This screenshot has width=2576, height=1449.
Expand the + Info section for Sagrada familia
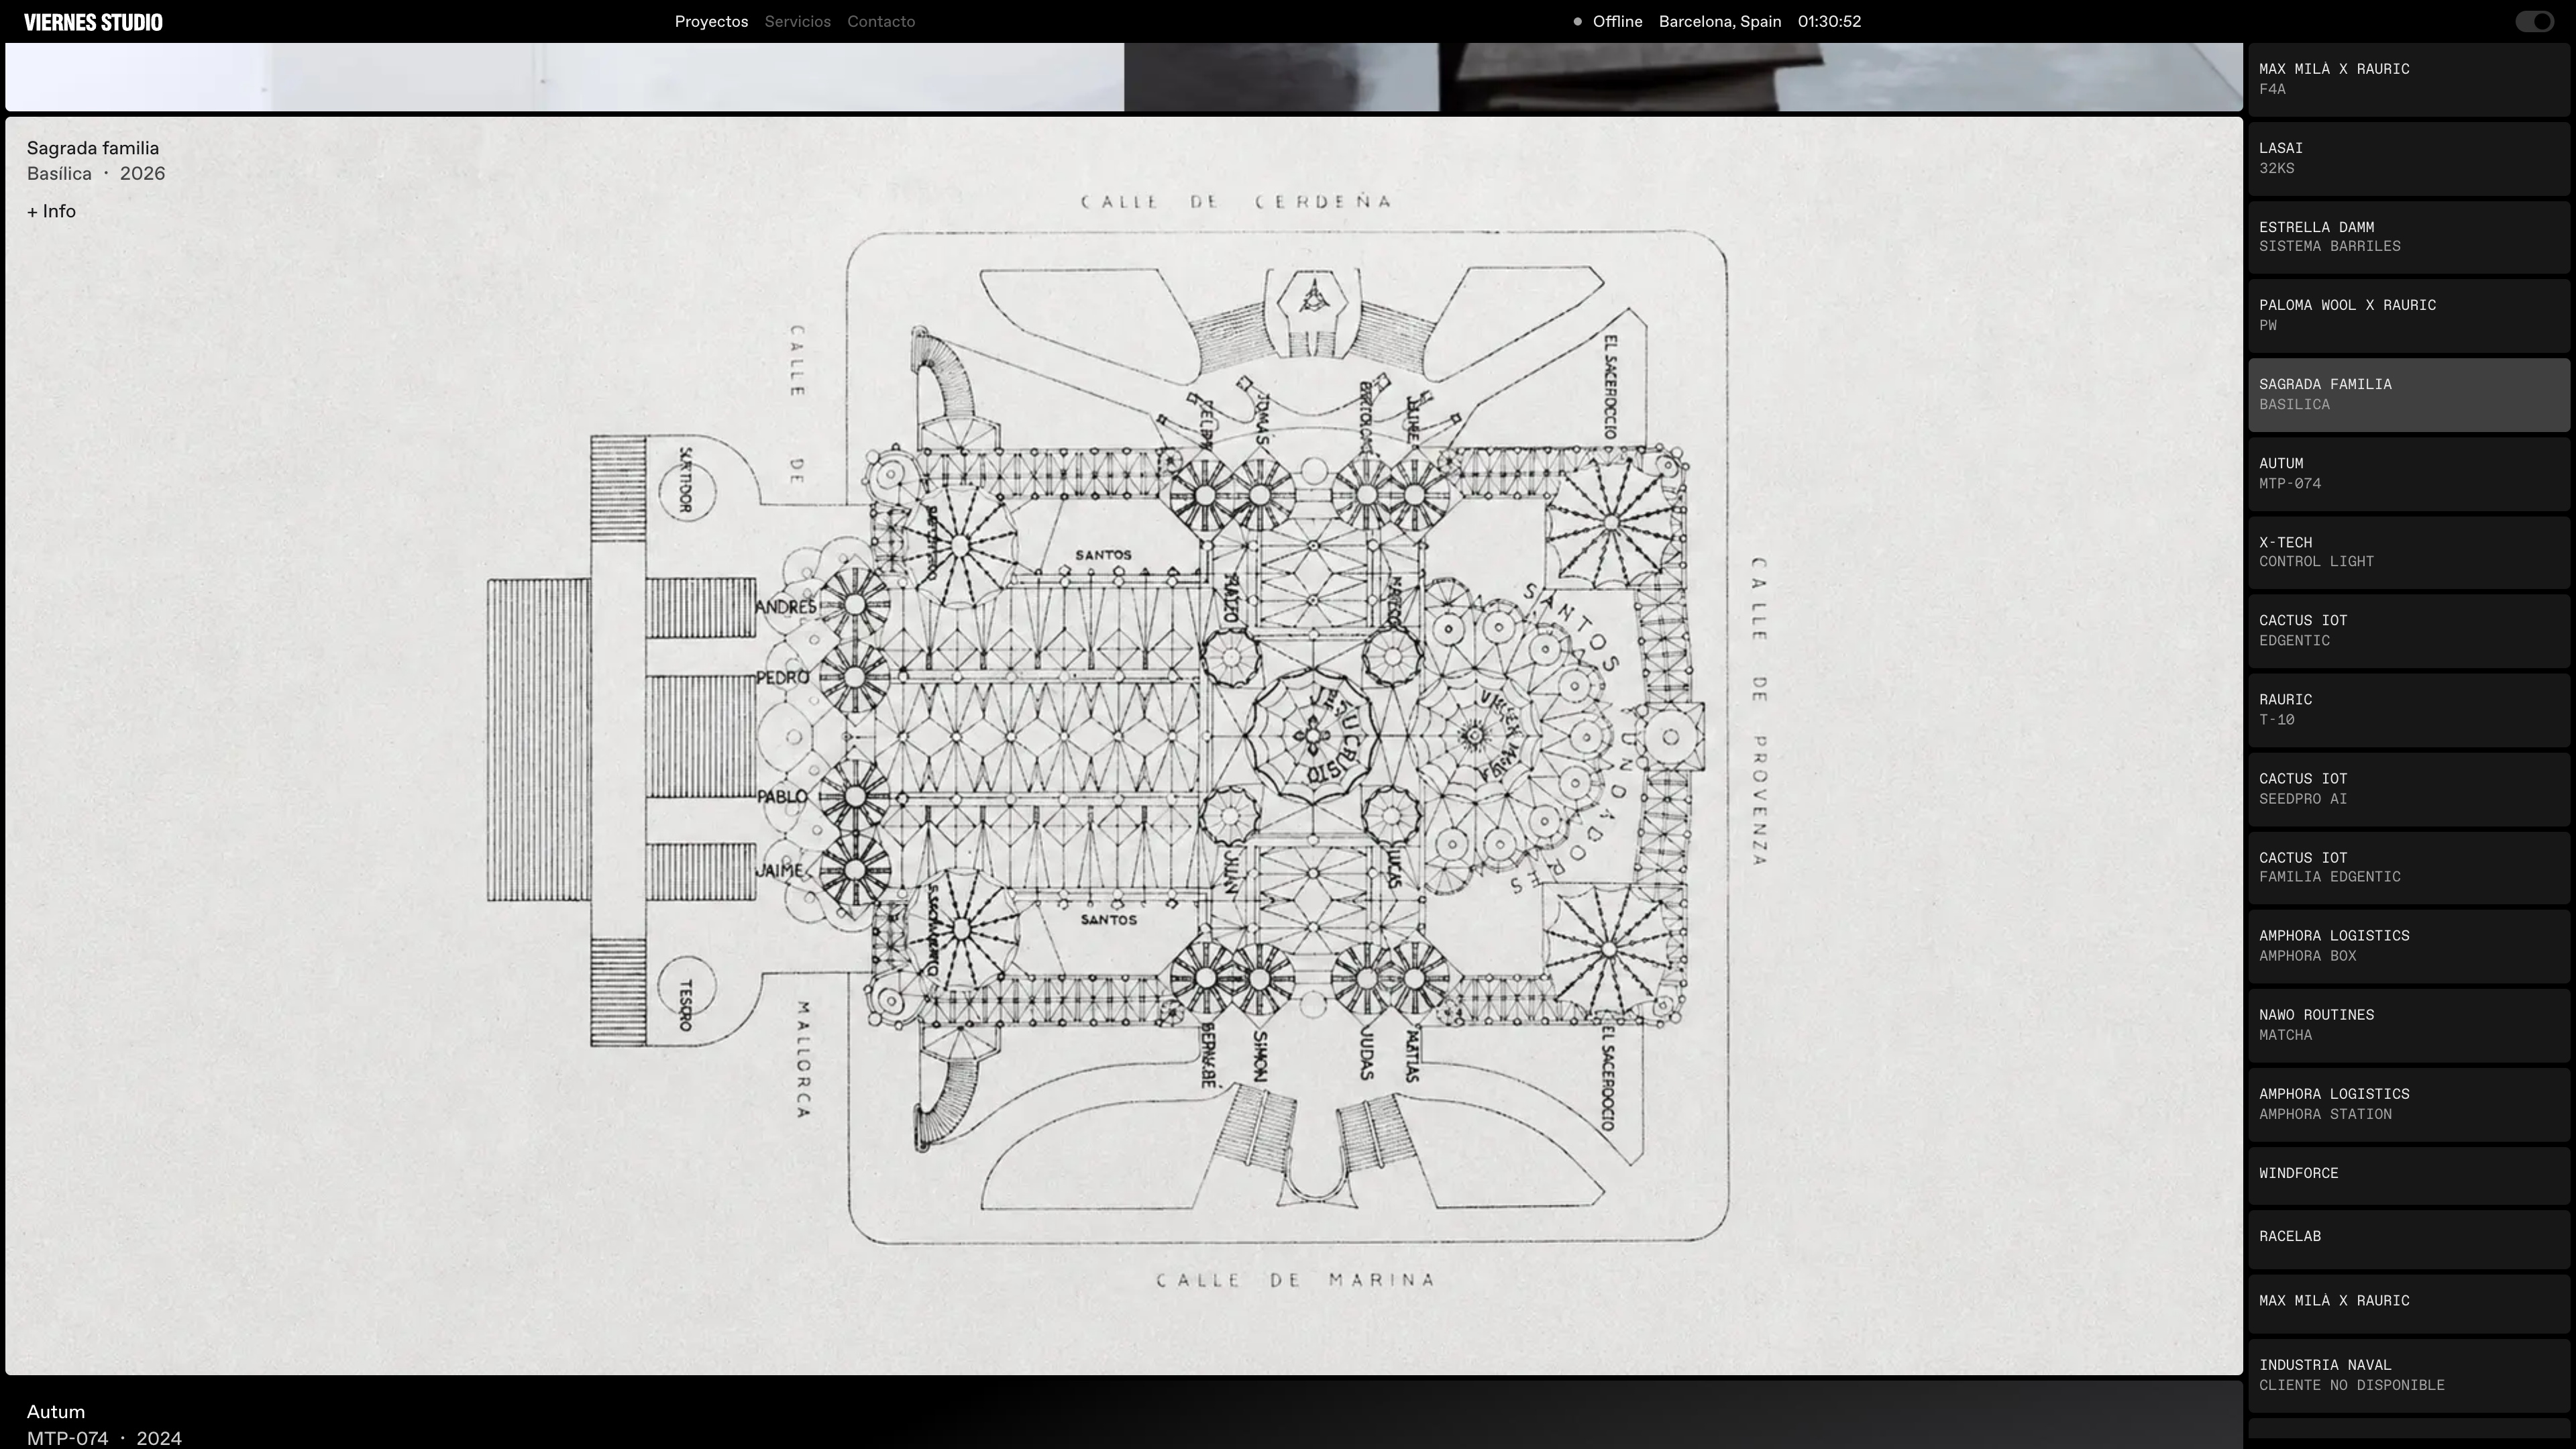(51, 211)
